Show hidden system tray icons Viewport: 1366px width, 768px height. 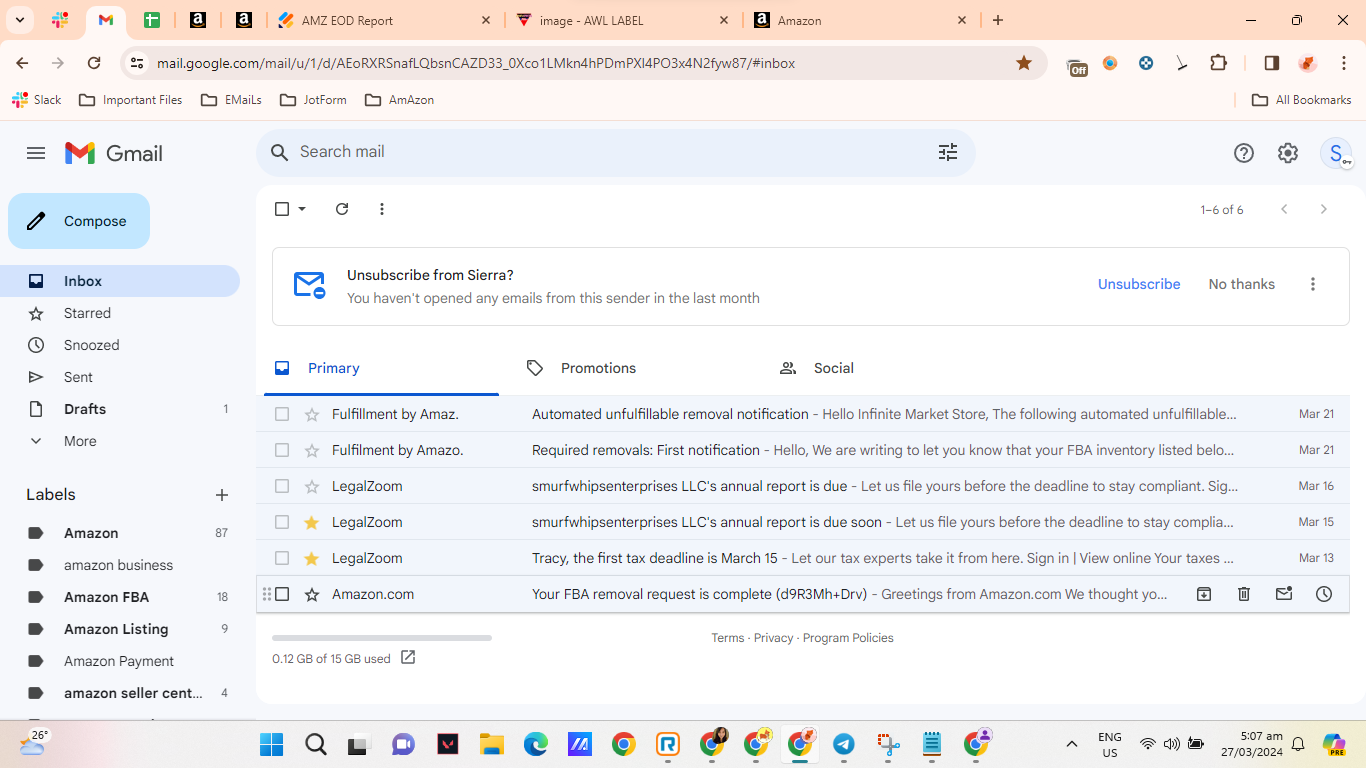coord(1072,744)
